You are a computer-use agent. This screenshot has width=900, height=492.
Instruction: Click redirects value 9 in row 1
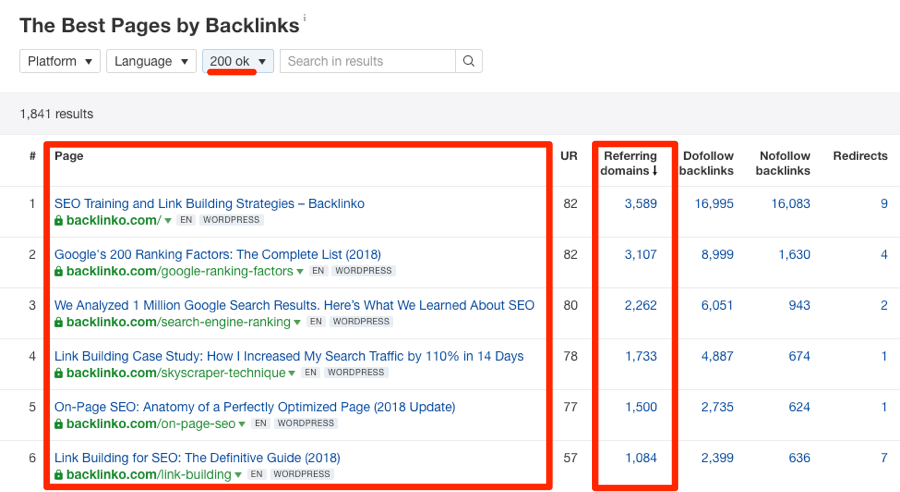pos(884,203)
